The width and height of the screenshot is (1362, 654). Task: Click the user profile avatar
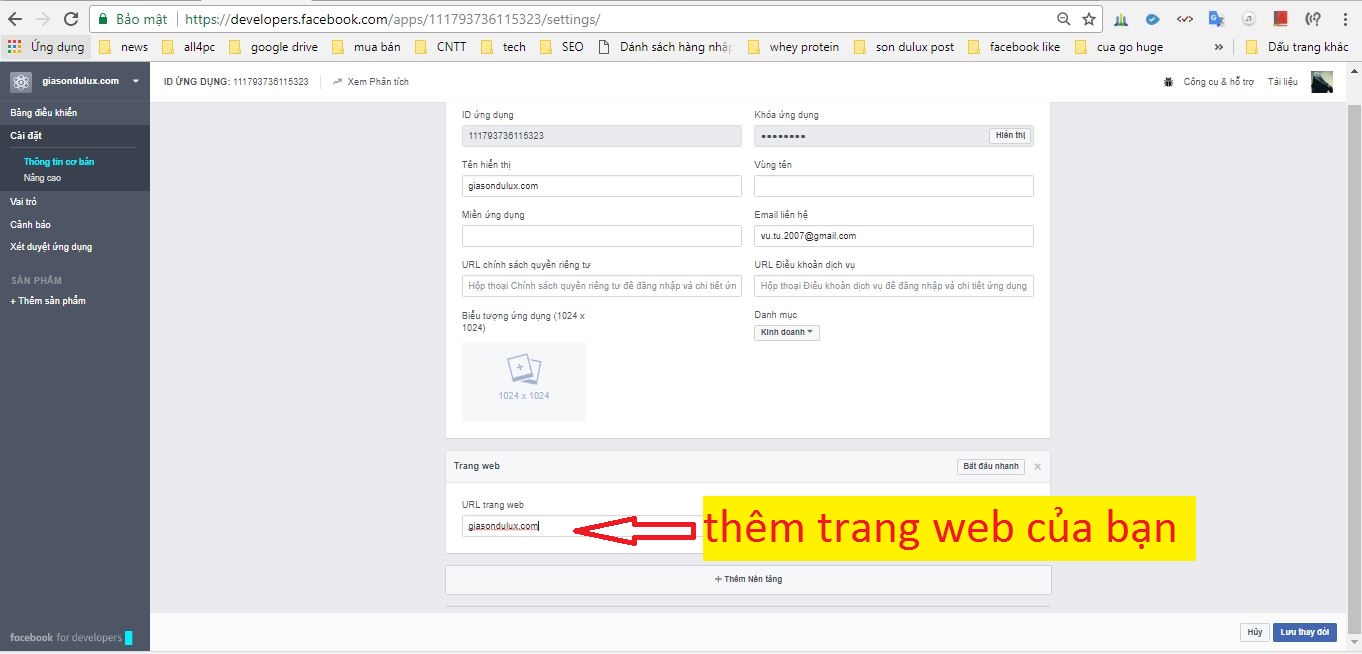(x=1322, y=82)
